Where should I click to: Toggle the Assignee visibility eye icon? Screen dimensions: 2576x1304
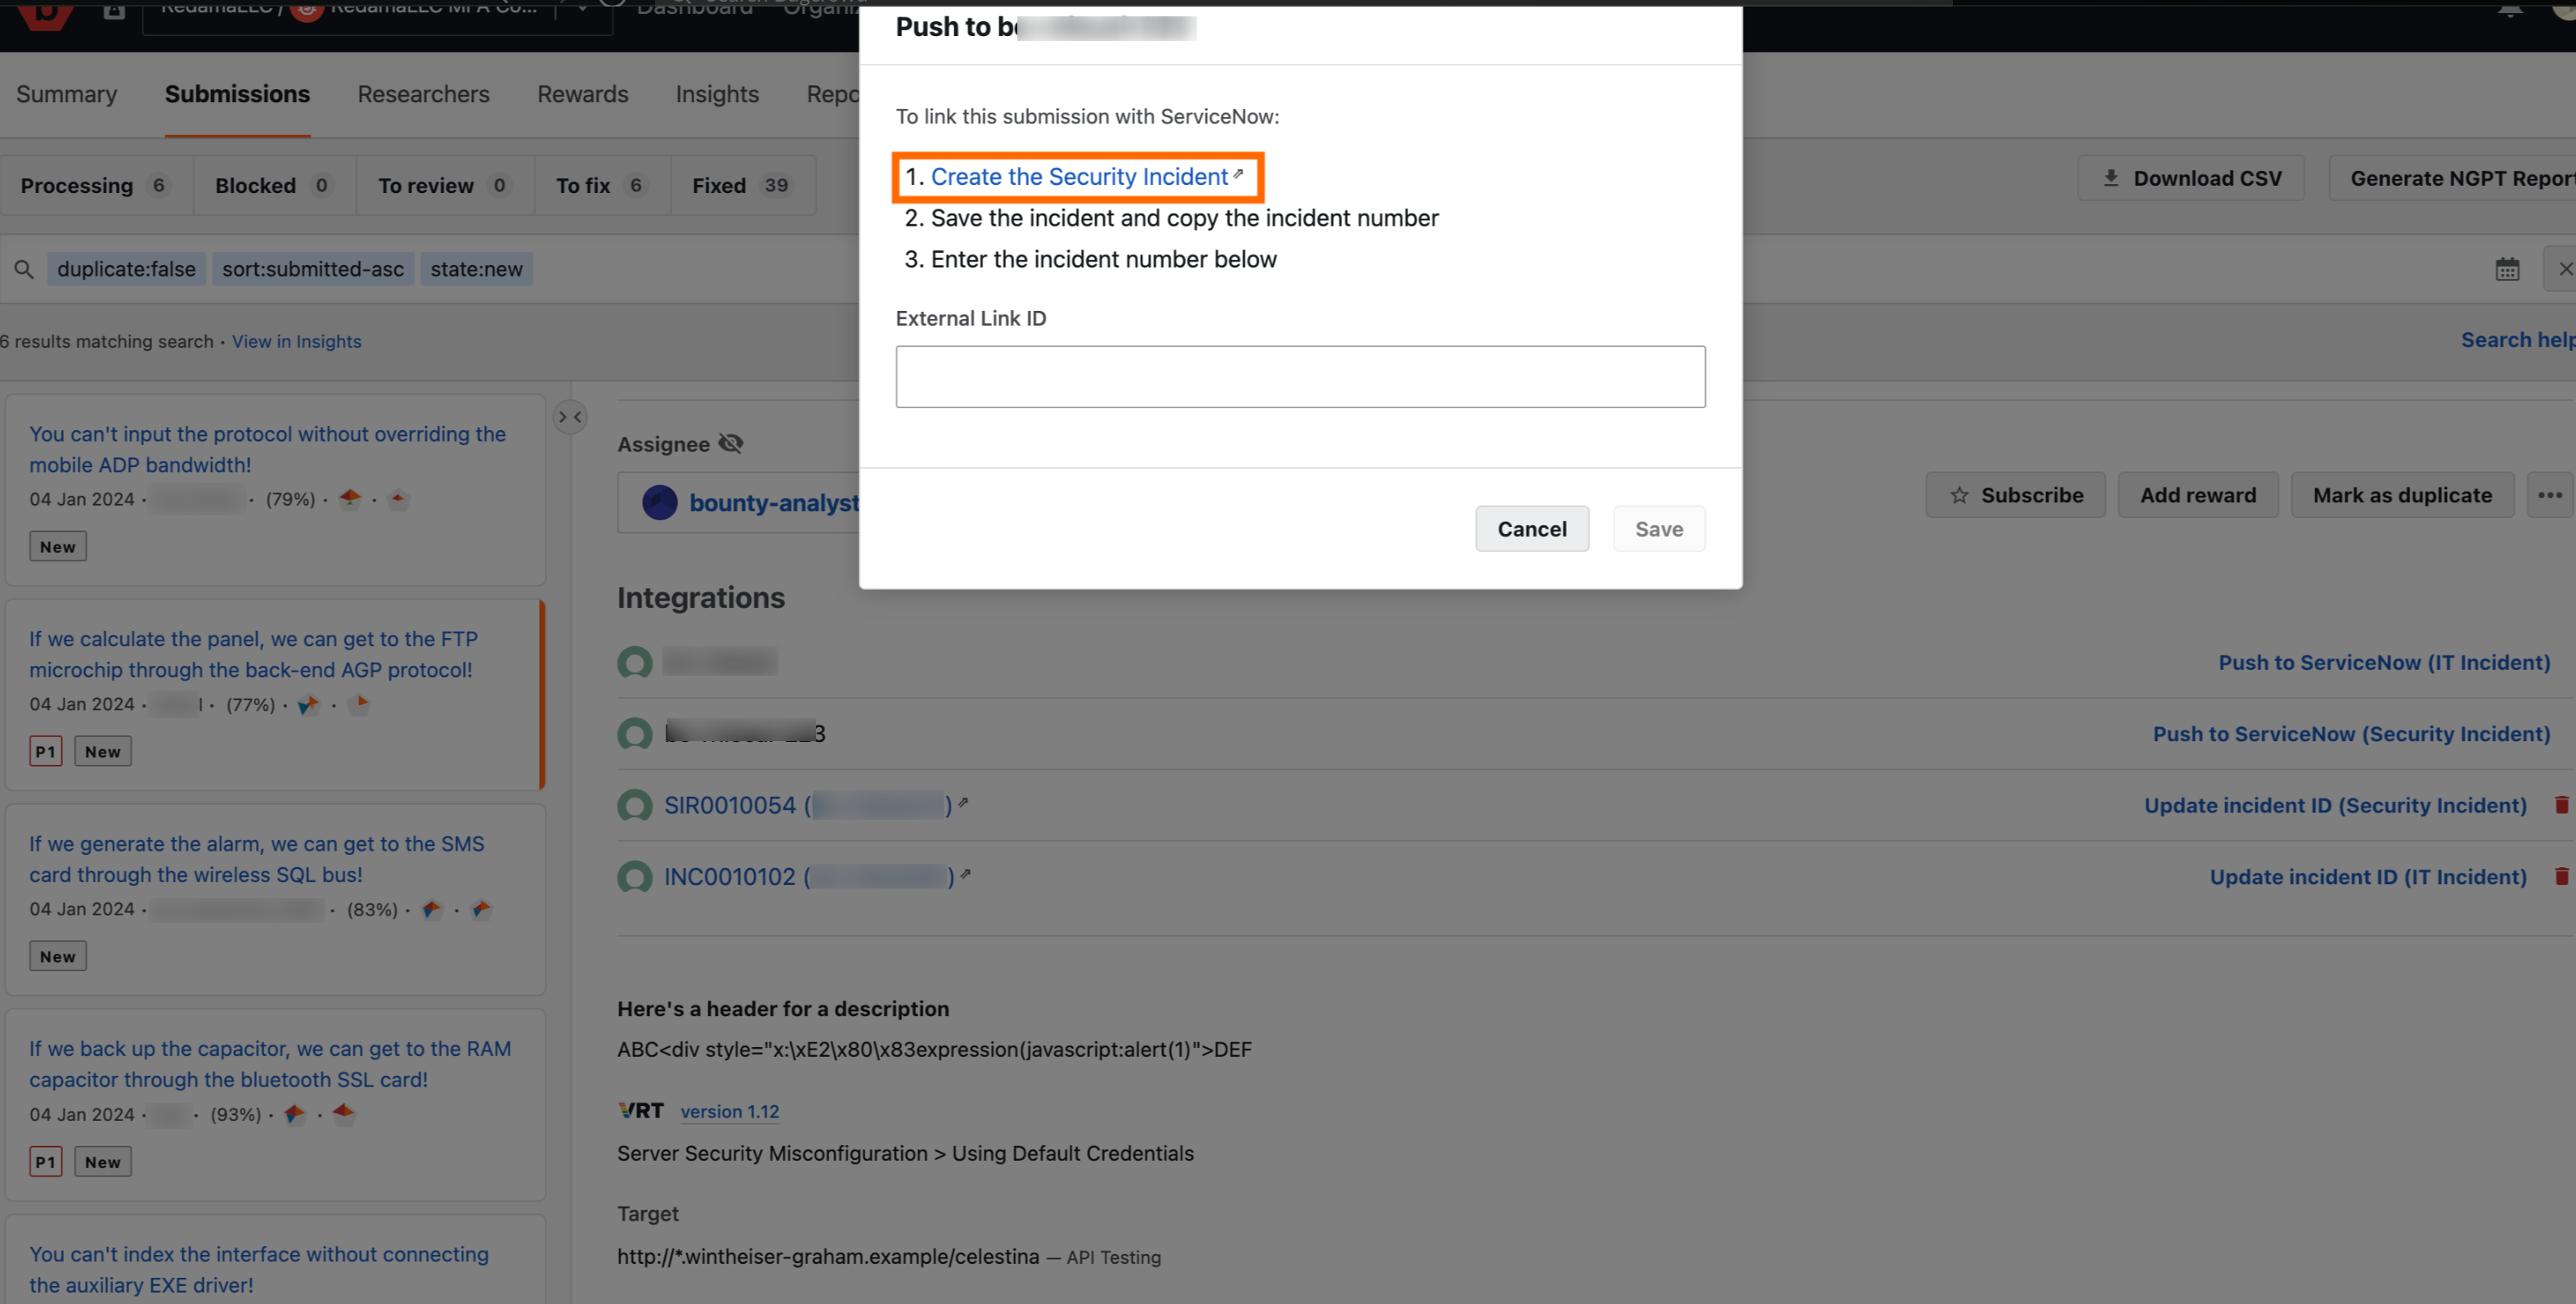731,443
